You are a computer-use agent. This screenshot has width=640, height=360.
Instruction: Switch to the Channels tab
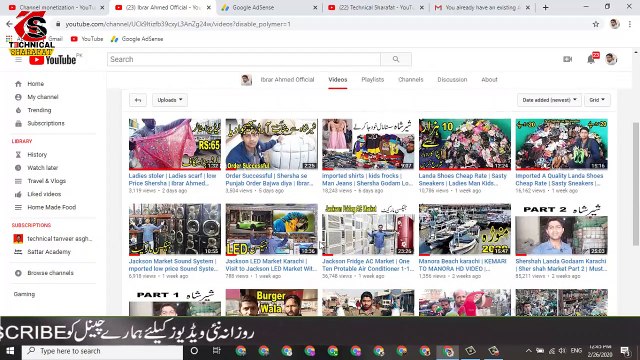click(411, 80)
